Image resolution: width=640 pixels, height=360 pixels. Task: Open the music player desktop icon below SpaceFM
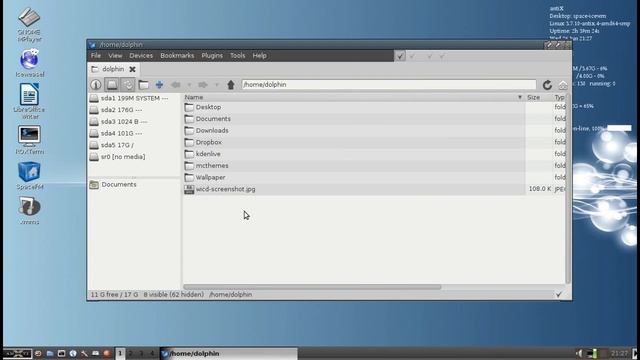point(29,211)
